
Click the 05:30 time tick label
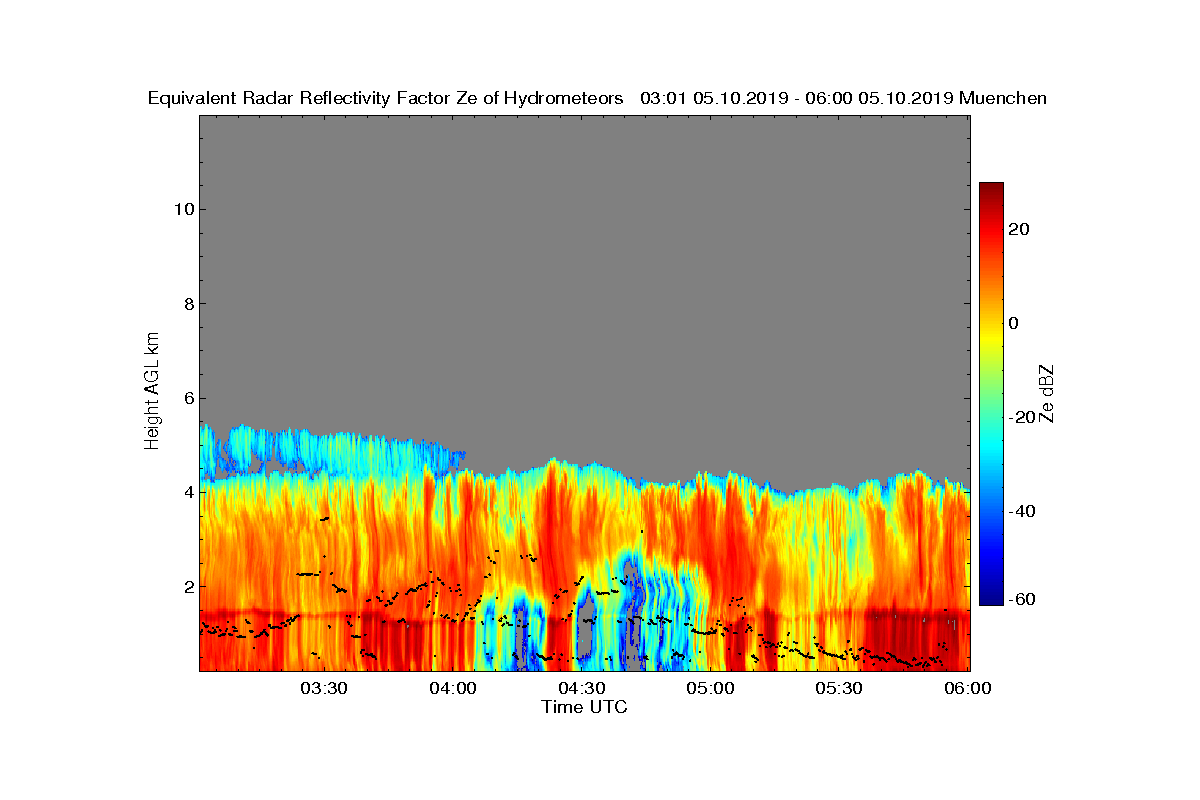pyautogui.click(x=840, y=688)
